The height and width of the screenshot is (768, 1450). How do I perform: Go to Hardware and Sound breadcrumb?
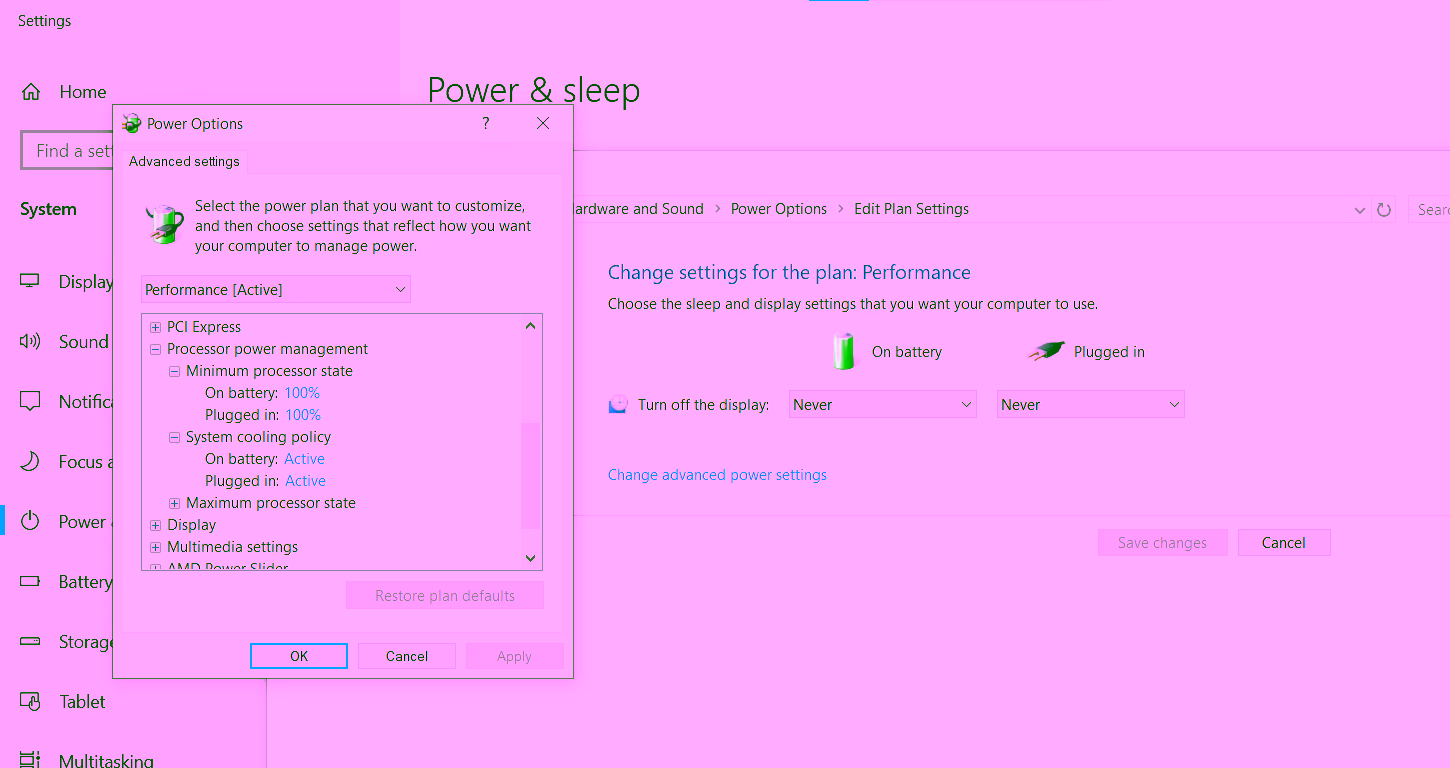pos(636,209)
